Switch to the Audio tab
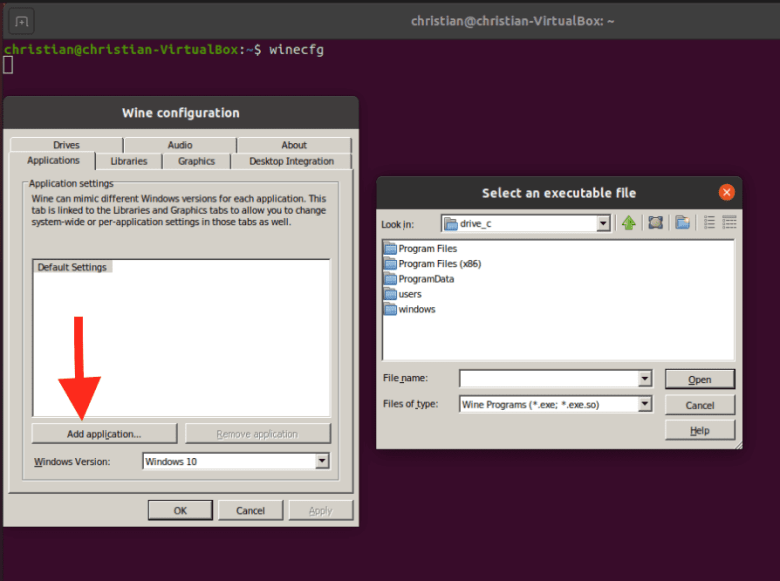Image resolution: width=780 pixels, height=581 pixels. tap(180, 145)
